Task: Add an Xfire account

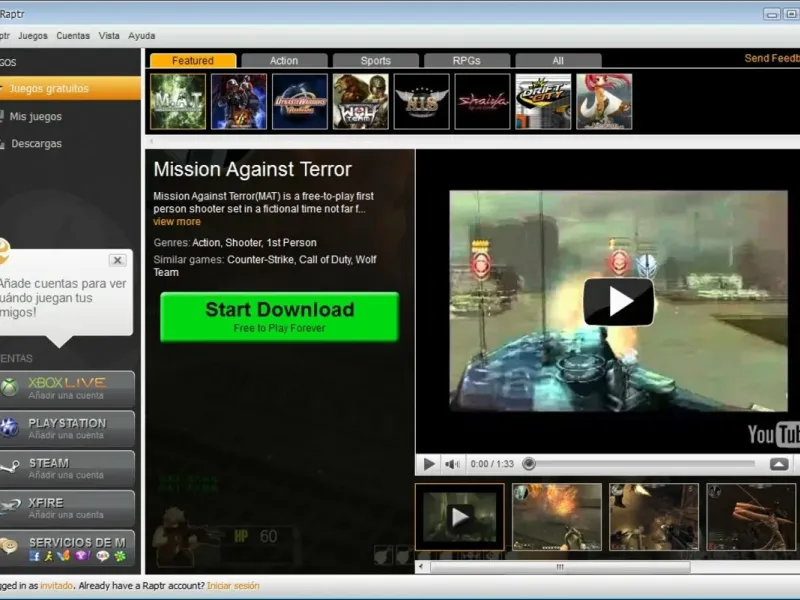Action: click(67, 508)
